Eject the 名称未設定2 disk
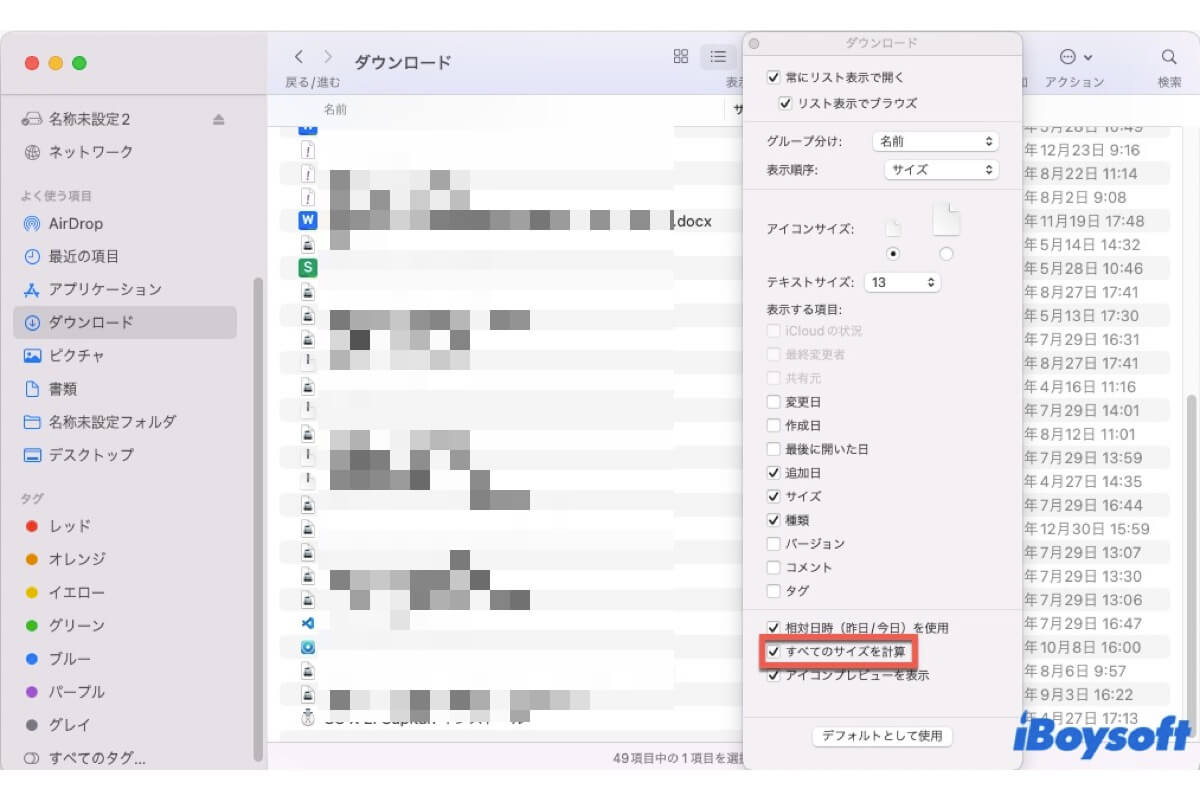The image size is (1200, 800). pyautogui.click(x=219, y=120)
